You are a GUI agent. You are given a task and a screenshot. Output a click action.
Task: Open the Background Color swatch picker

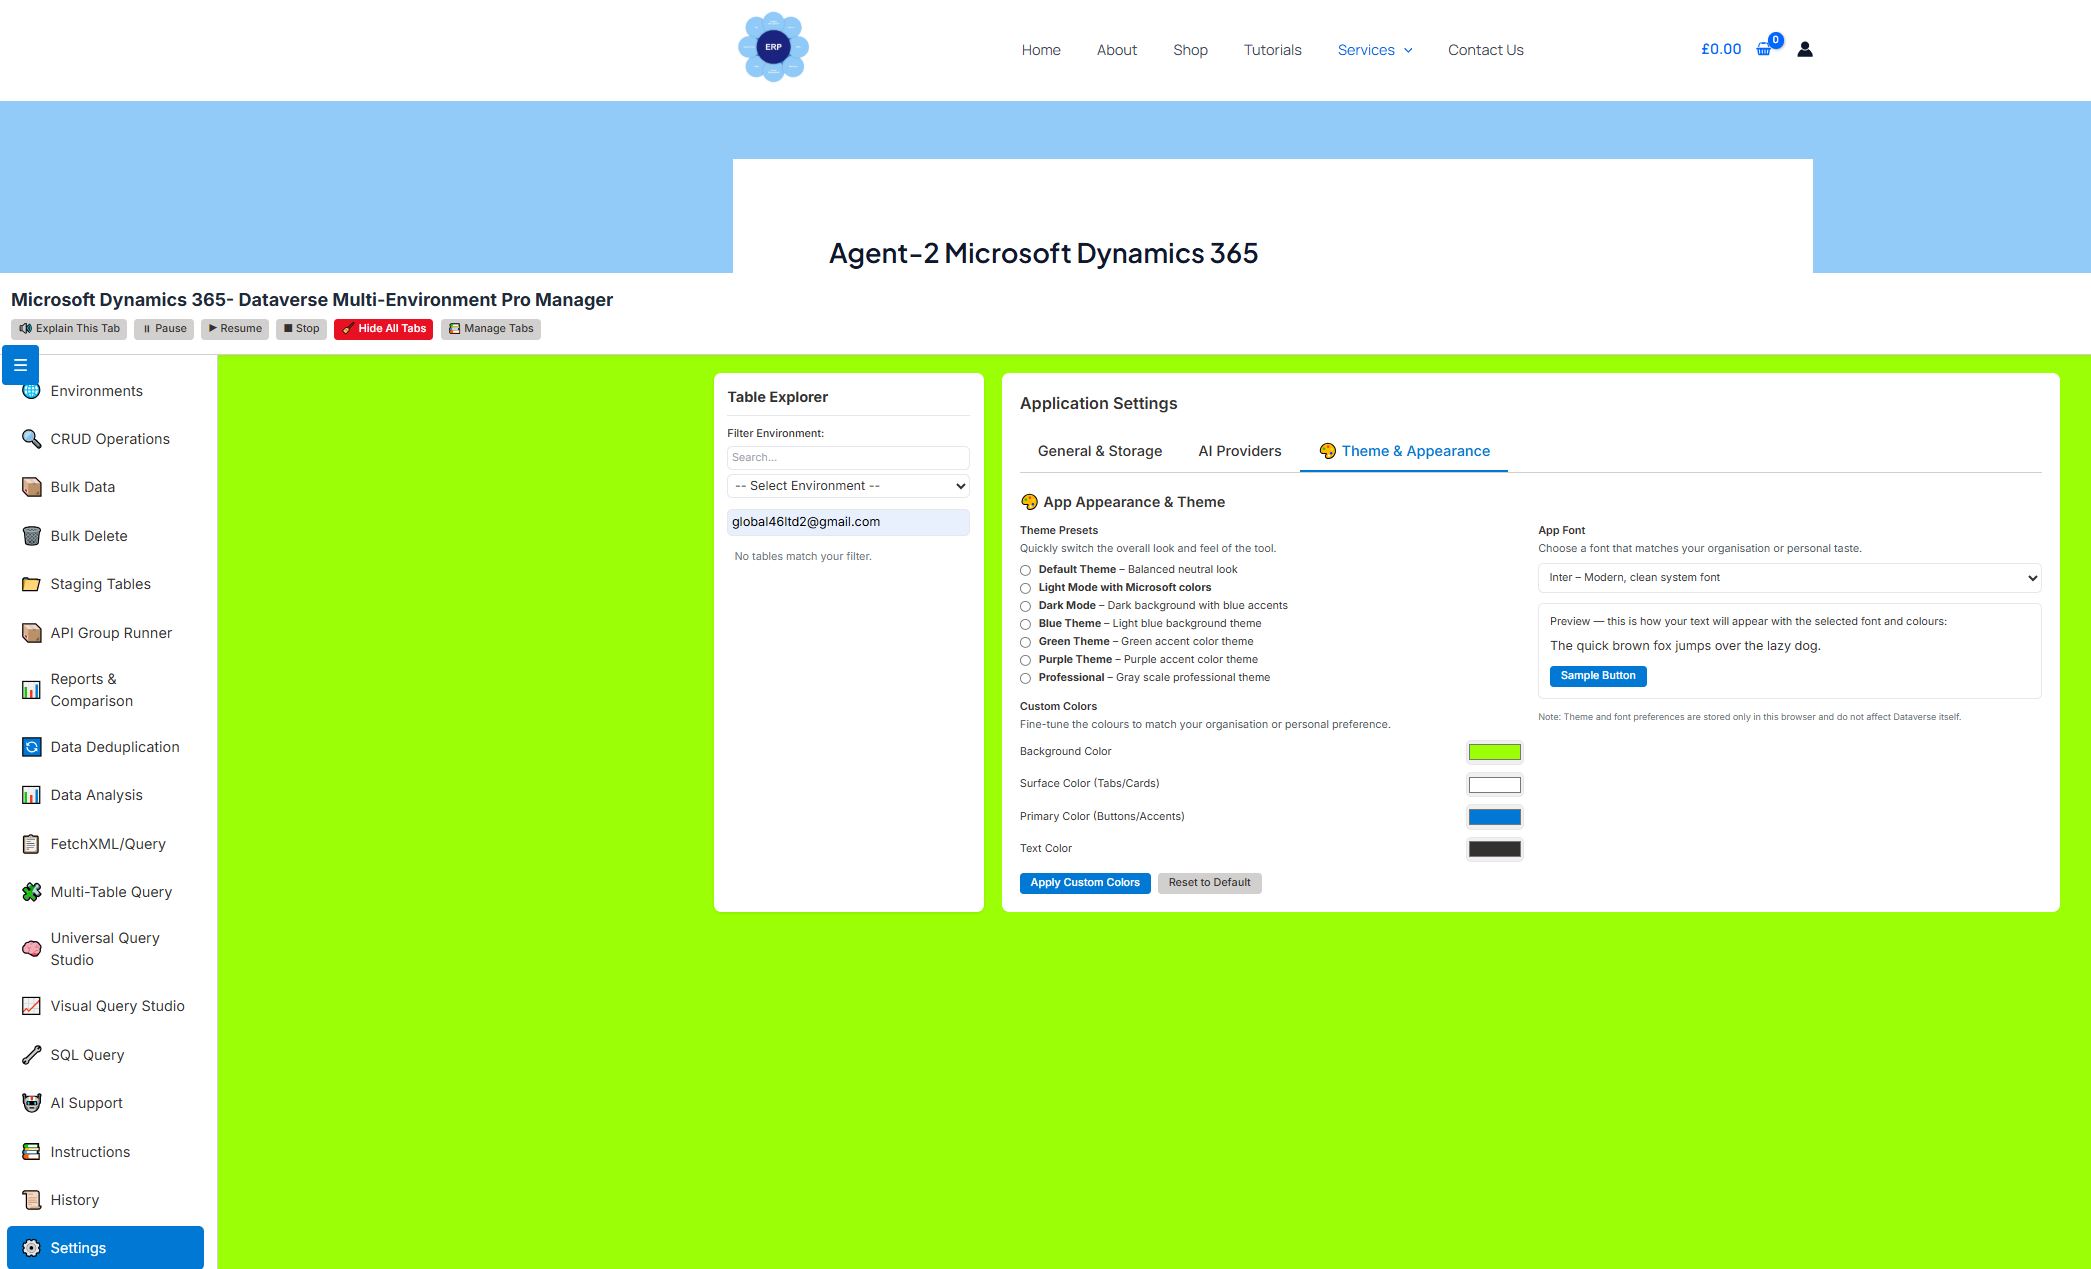[x=1494, y=751]
